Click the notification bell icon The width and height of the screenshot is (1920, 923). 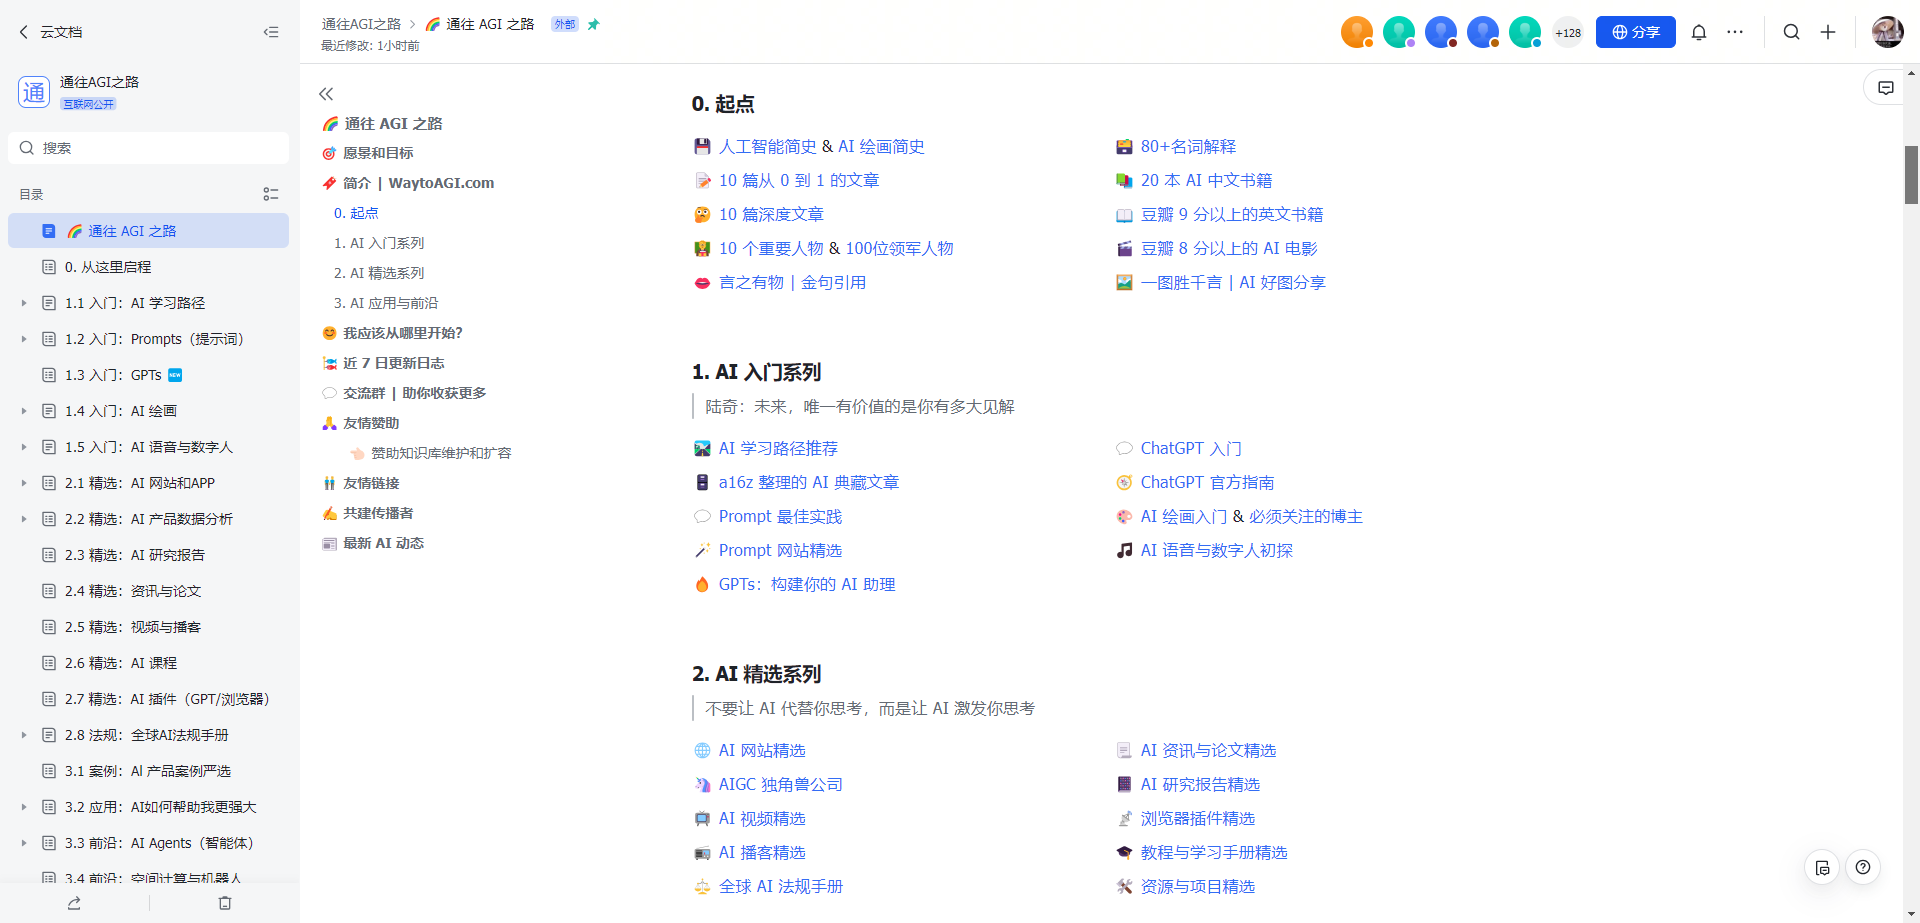point(1698,32)
